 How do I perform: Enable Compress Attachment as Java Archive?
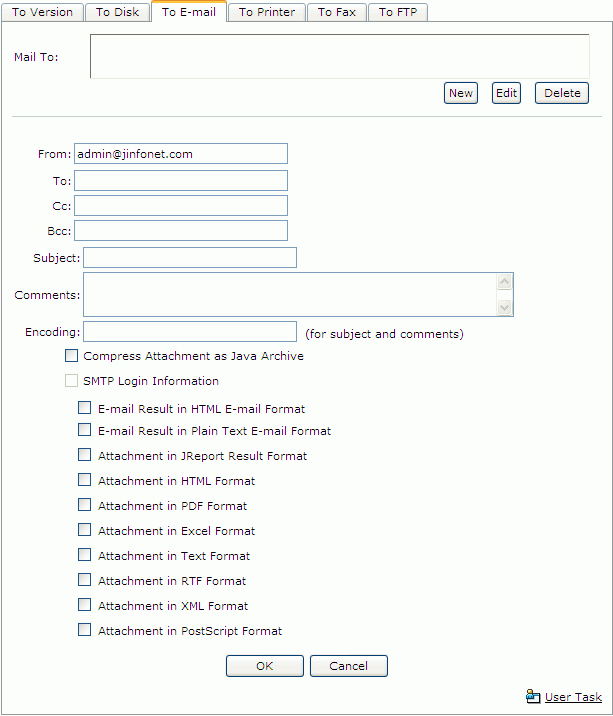coord(71,356)
